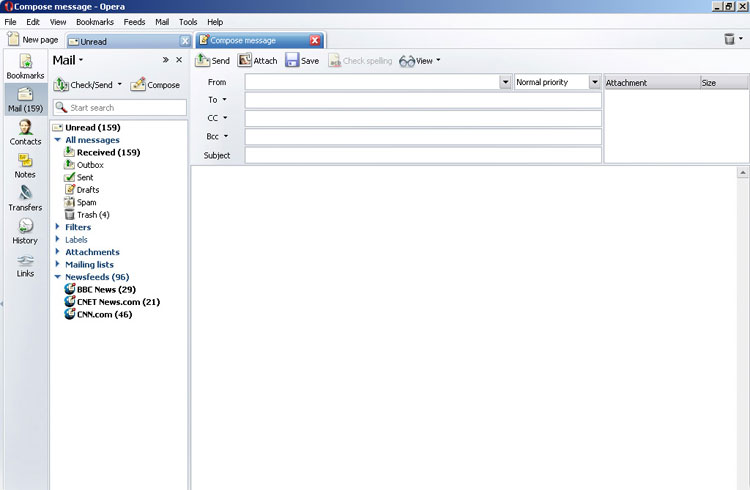Click the Compose pencil icon
Viewport: 750px width, 490px height.
[138, 84]
